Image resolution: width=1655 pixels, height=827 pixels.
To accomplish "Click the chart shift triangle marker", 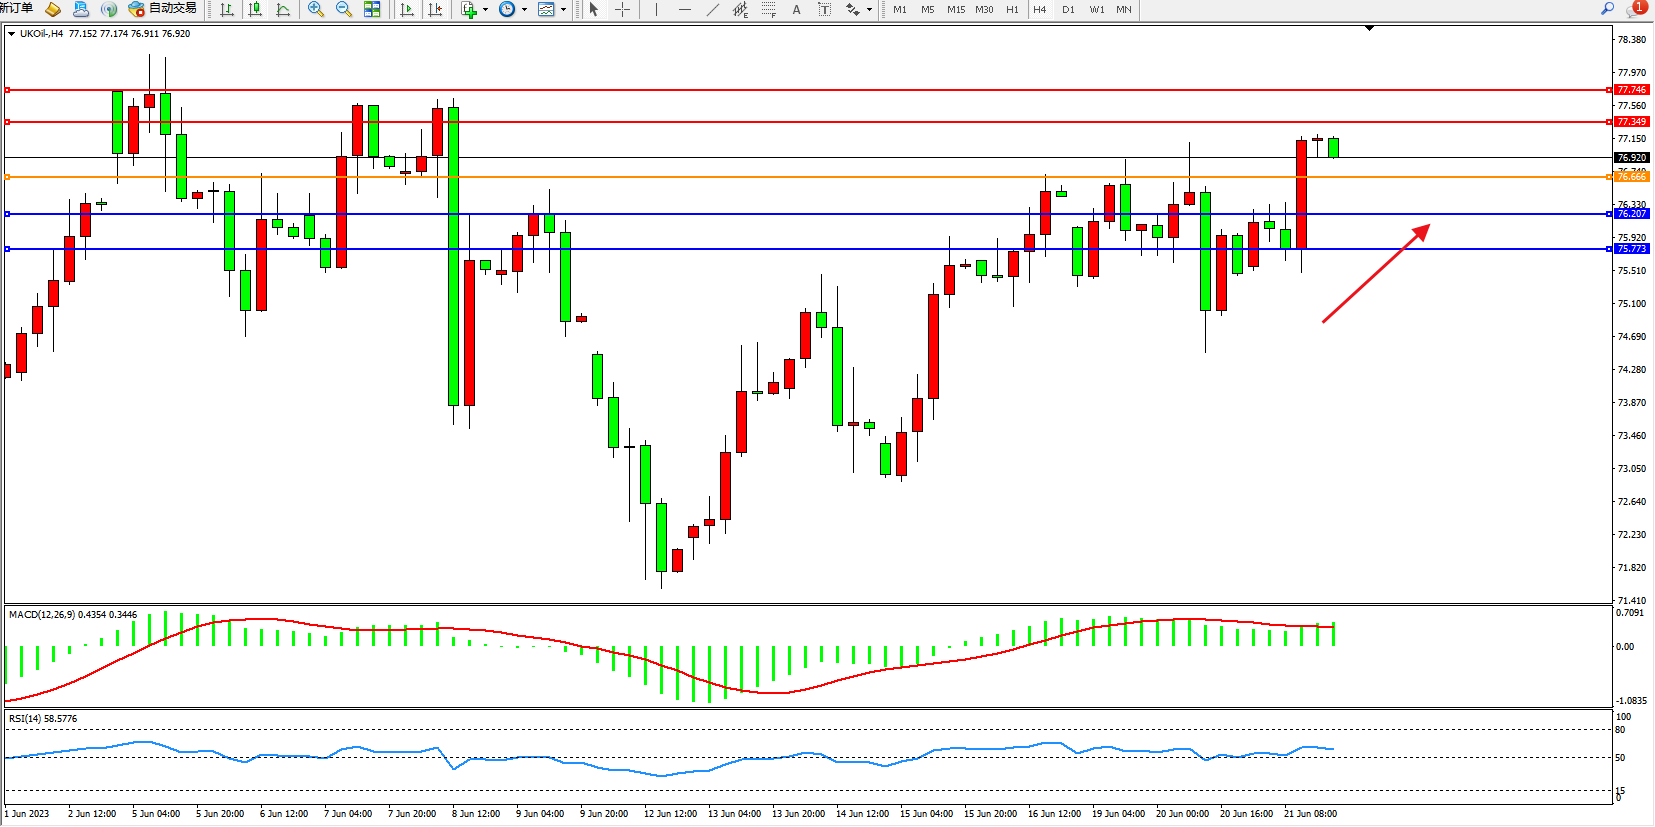I will [1369, 28].
